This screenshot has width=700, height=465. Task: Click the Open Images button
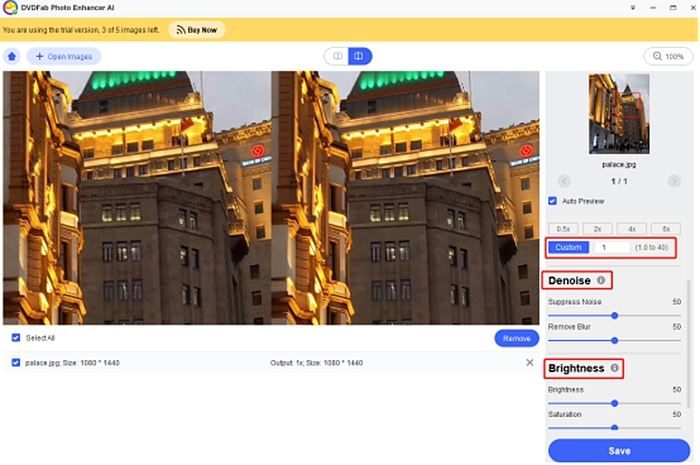coord(64,56)
